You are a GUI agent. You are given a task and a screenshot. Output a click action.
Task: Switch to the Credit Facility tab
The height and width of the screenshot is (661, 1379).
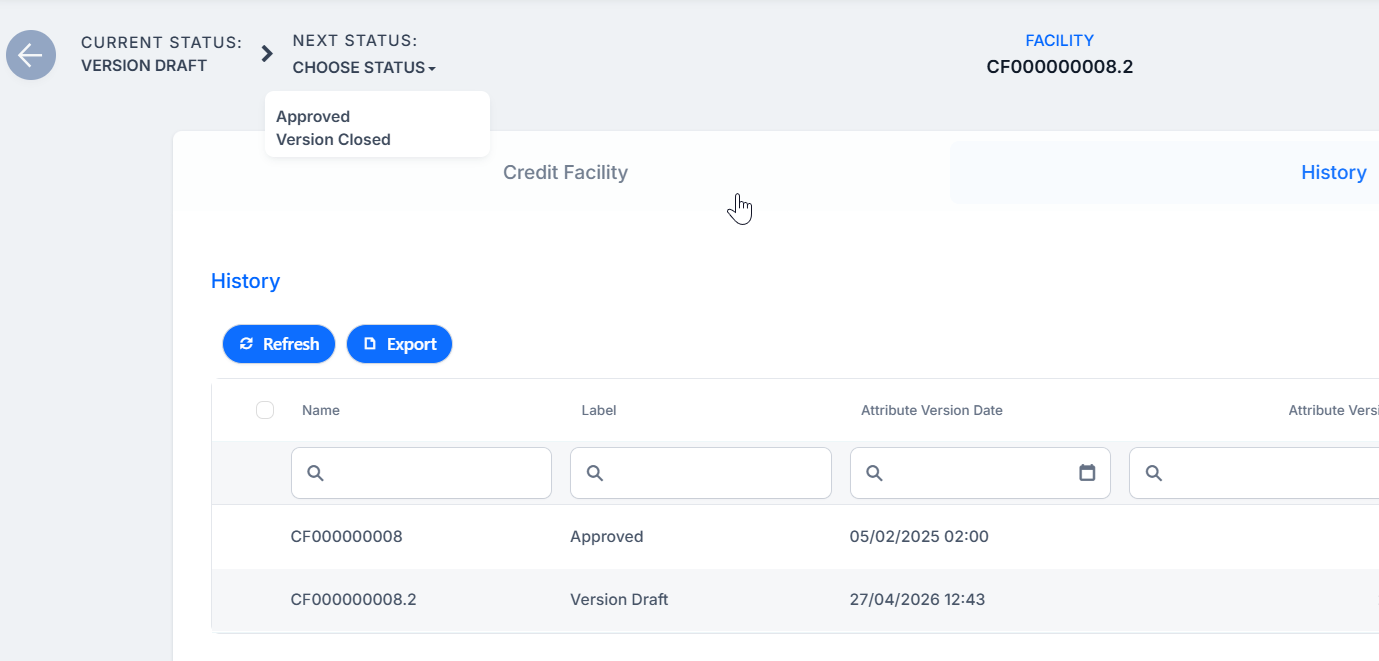565,173
